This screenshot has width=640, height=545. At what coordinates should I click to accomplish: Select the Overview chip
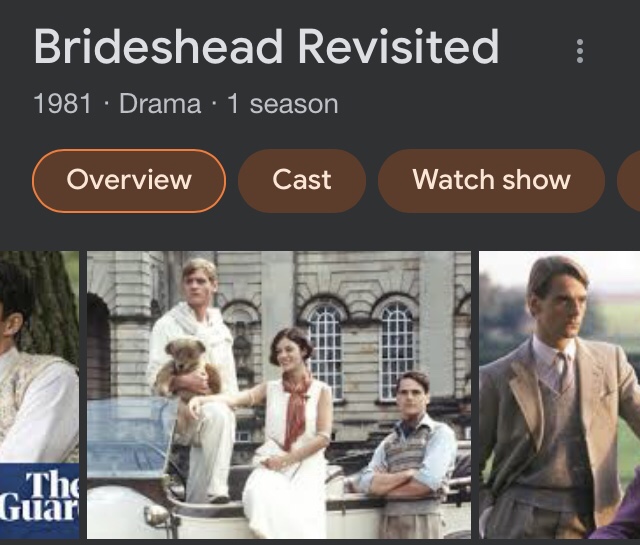click(129, 180)
